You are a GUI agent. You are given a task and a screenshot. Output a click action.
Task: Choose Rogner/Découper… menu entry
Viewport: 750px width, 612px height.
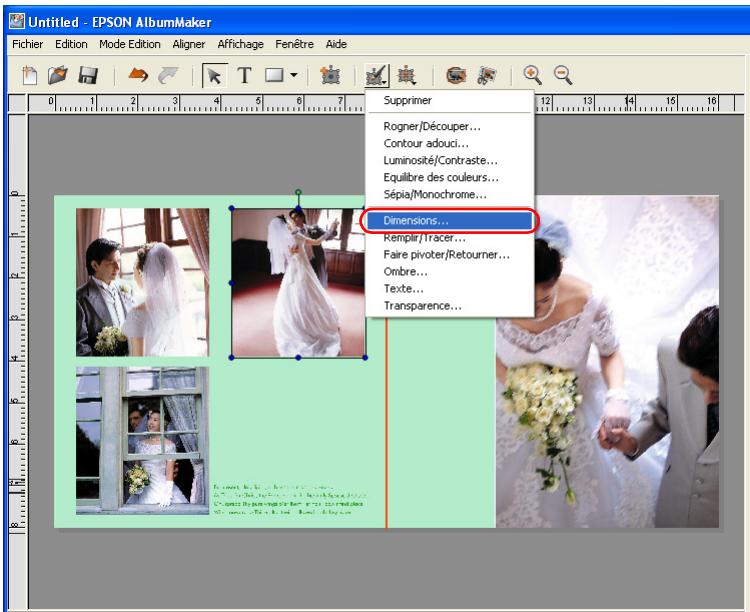(450, 126)
